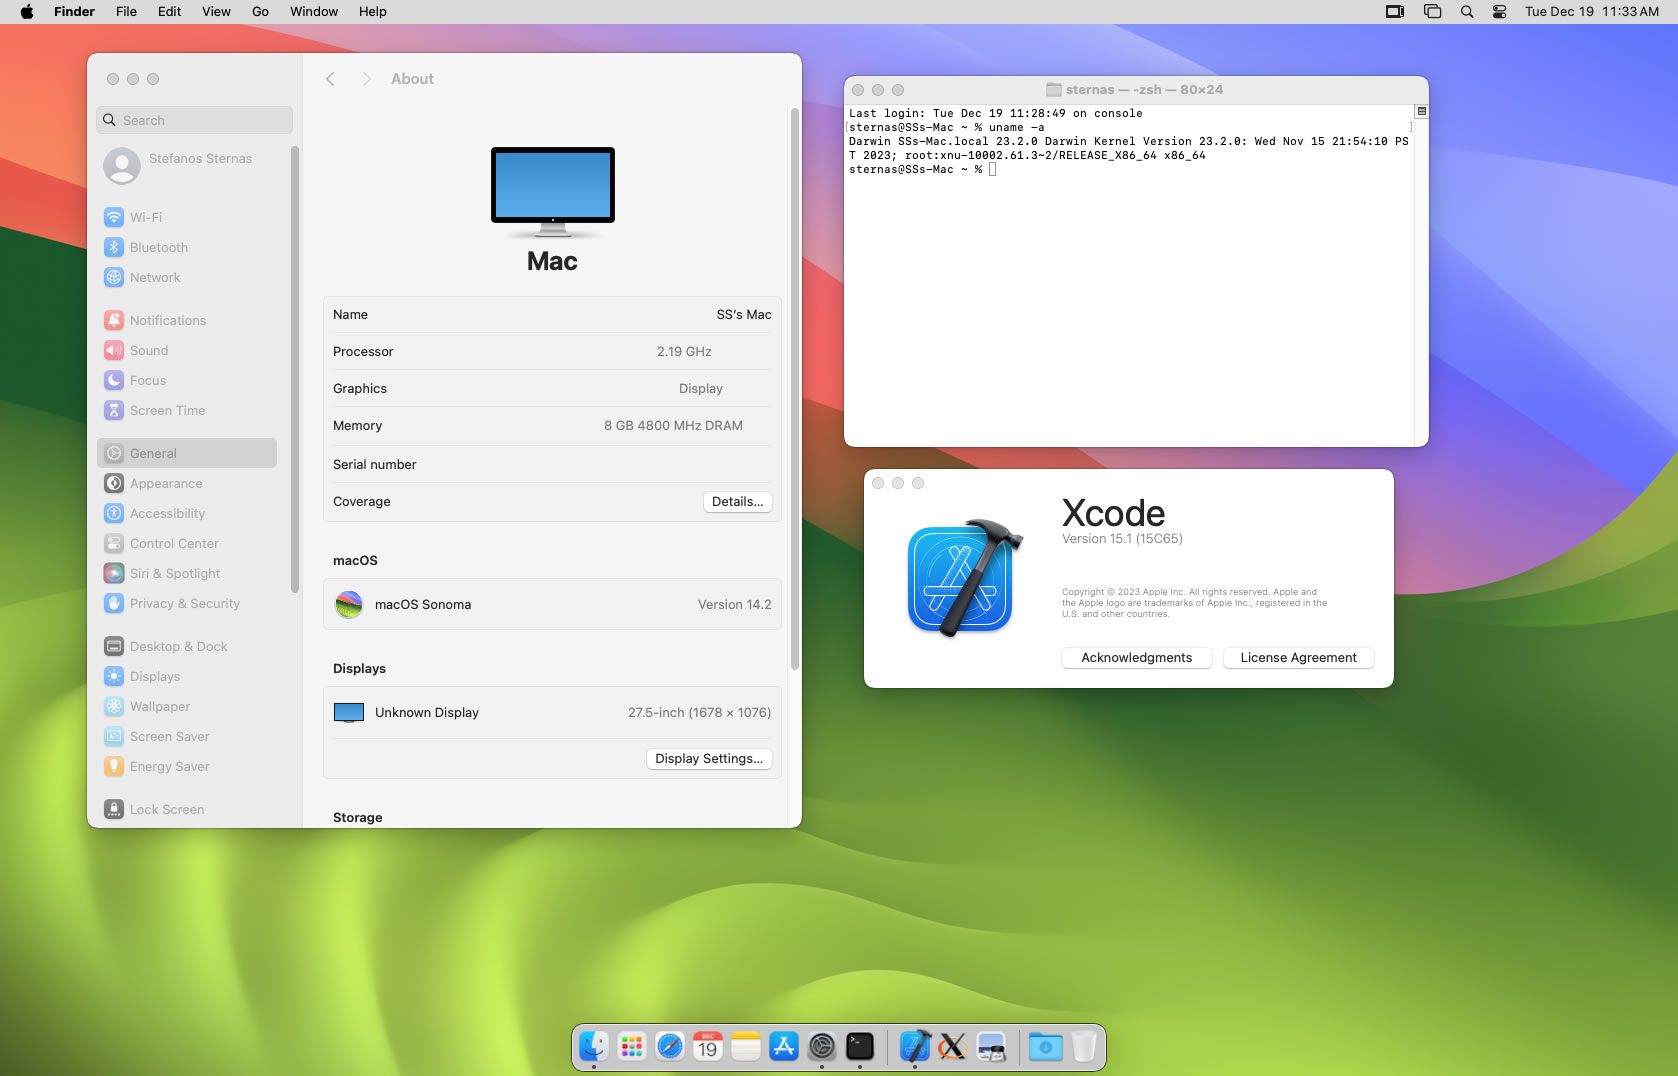The image size is (1678, 1076).
Task: Open Stefanos Sternas Apple ID profile
Action: click(187, 165)
